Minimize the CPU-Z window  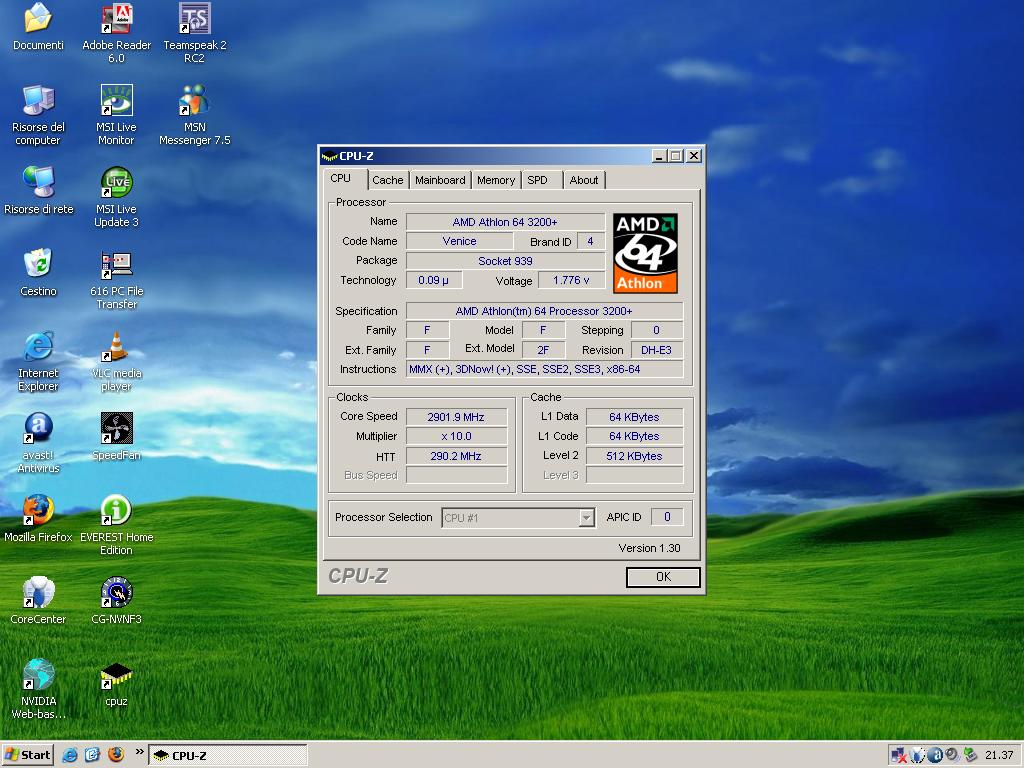(x=659, y=156)
